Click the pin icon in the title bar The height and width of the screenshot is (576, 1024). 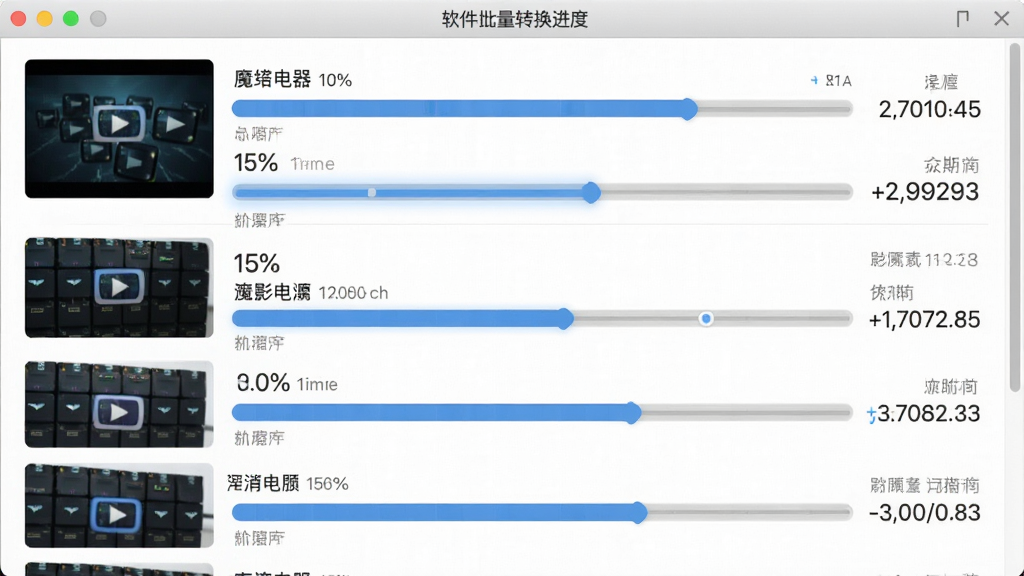963,18
